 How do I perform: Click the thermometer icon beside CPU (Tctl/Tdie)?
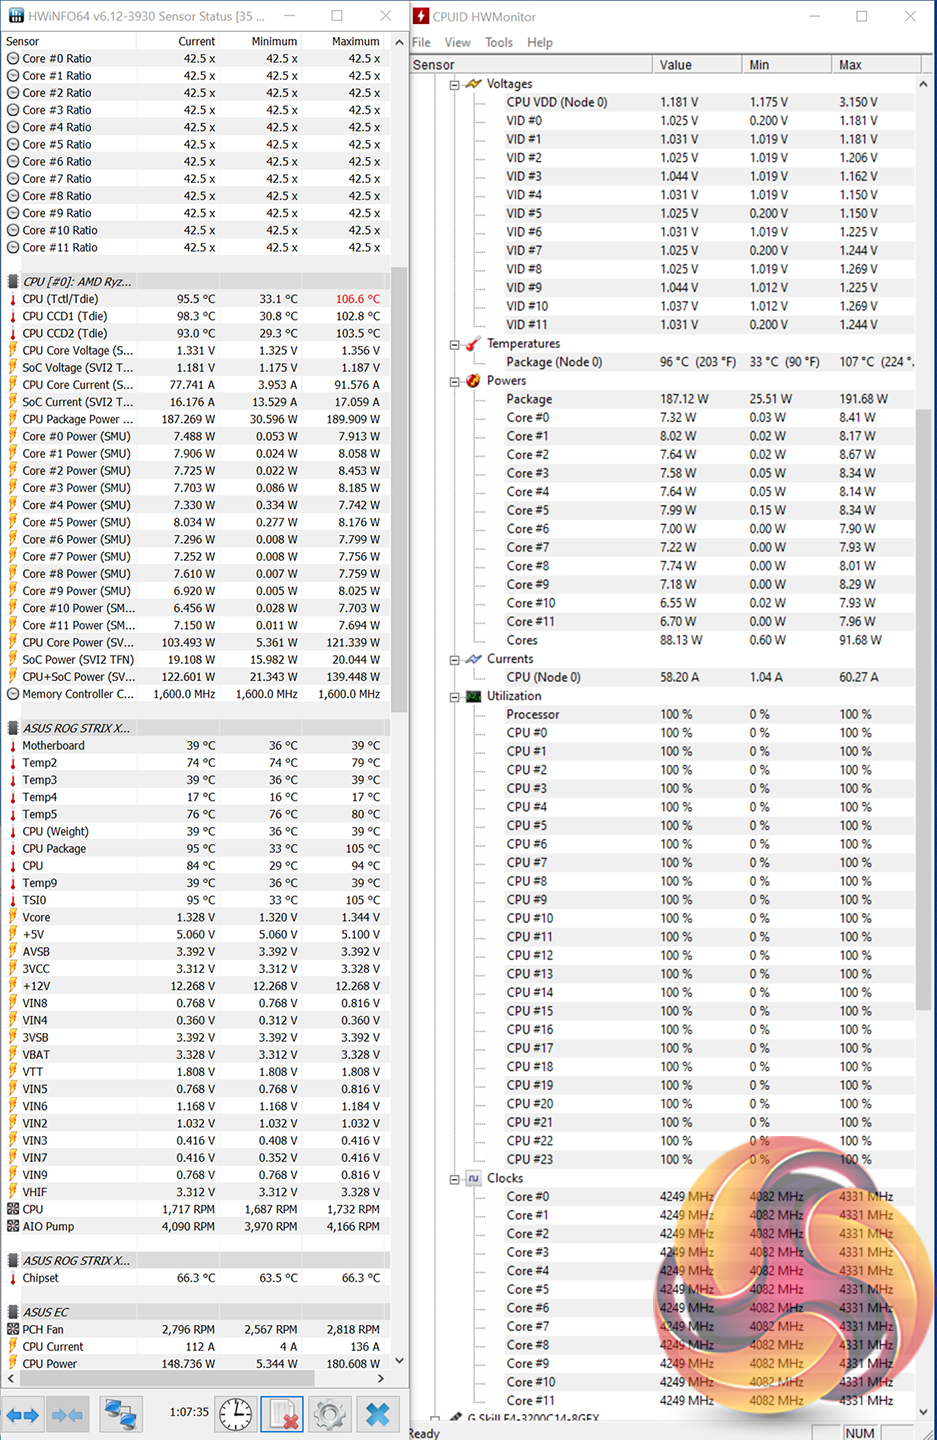(x=13, y=299)
